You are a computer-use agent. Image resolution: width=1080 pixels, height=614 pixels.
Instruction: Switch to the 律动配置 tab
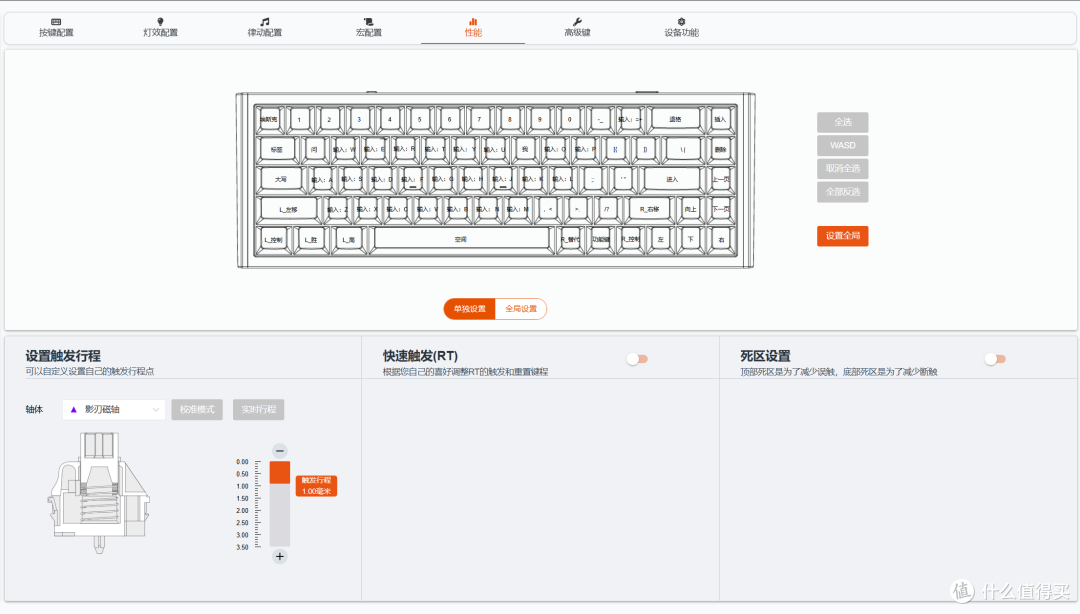point(264,28)
